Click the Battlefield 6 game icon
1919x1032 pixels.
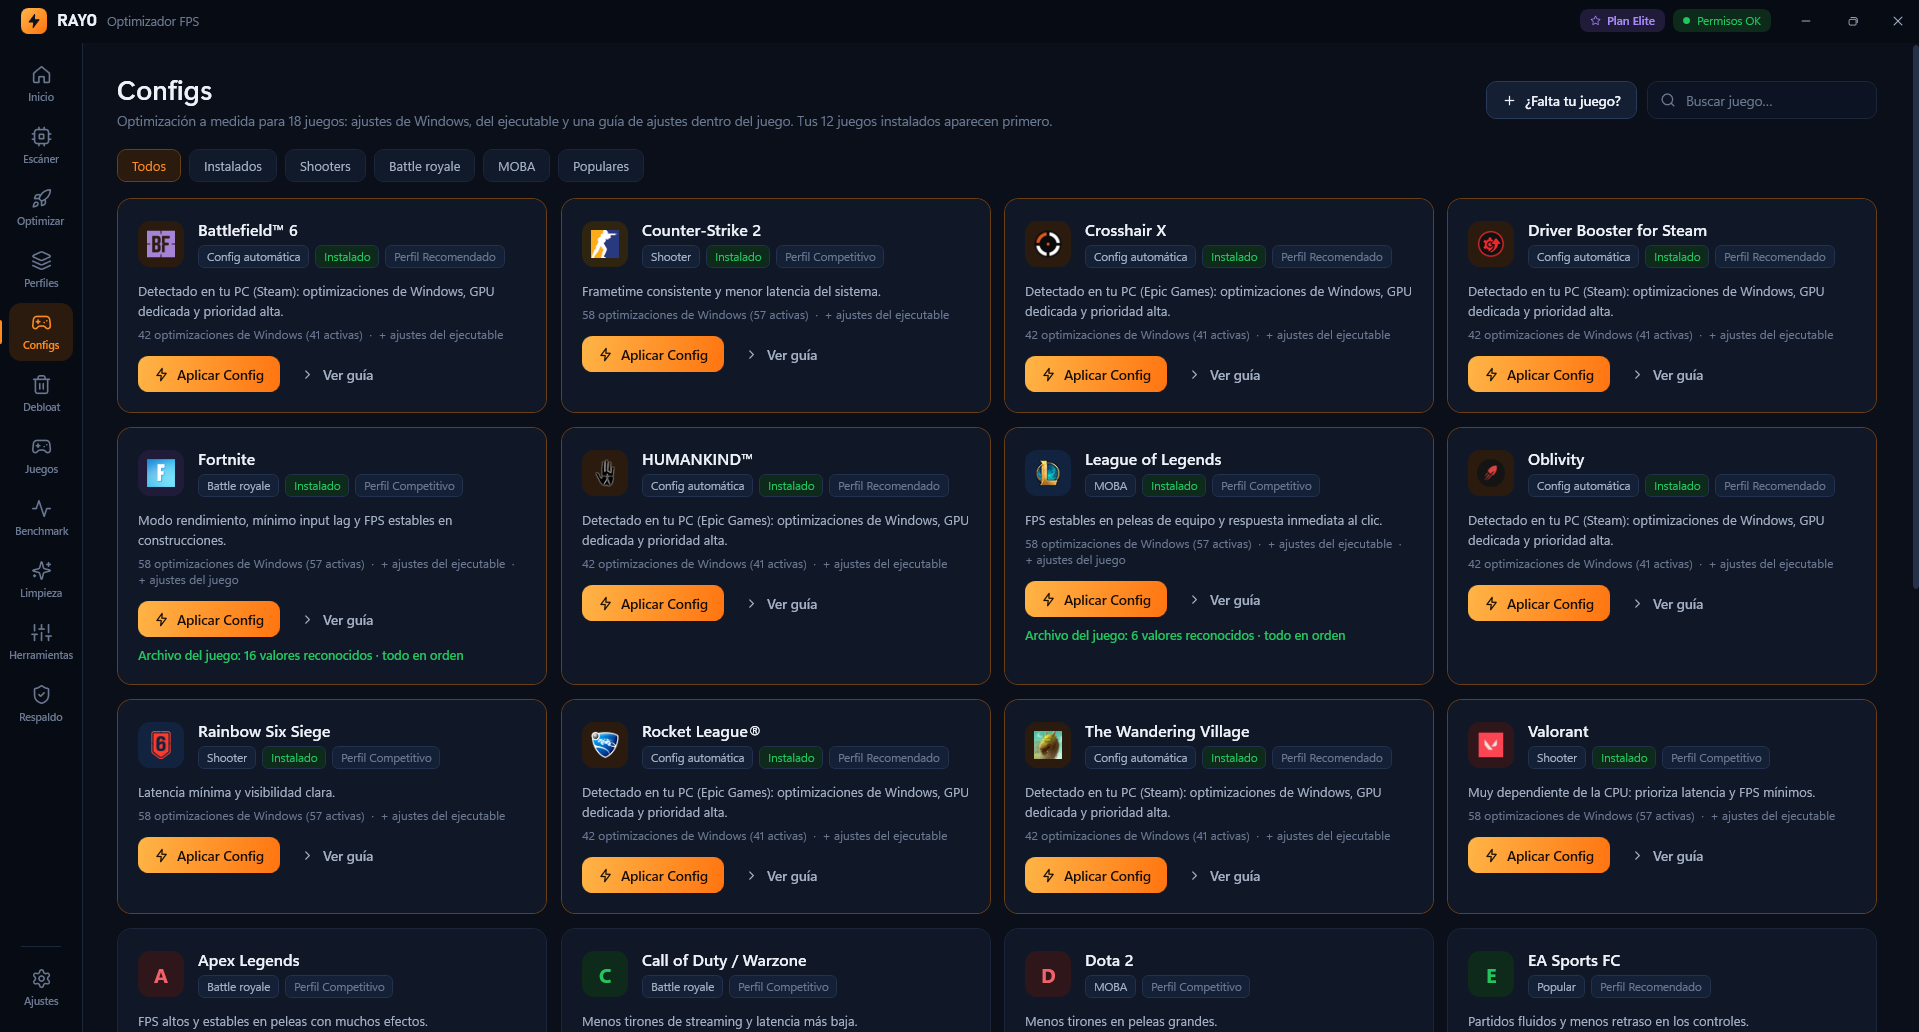tap(161, 244)
